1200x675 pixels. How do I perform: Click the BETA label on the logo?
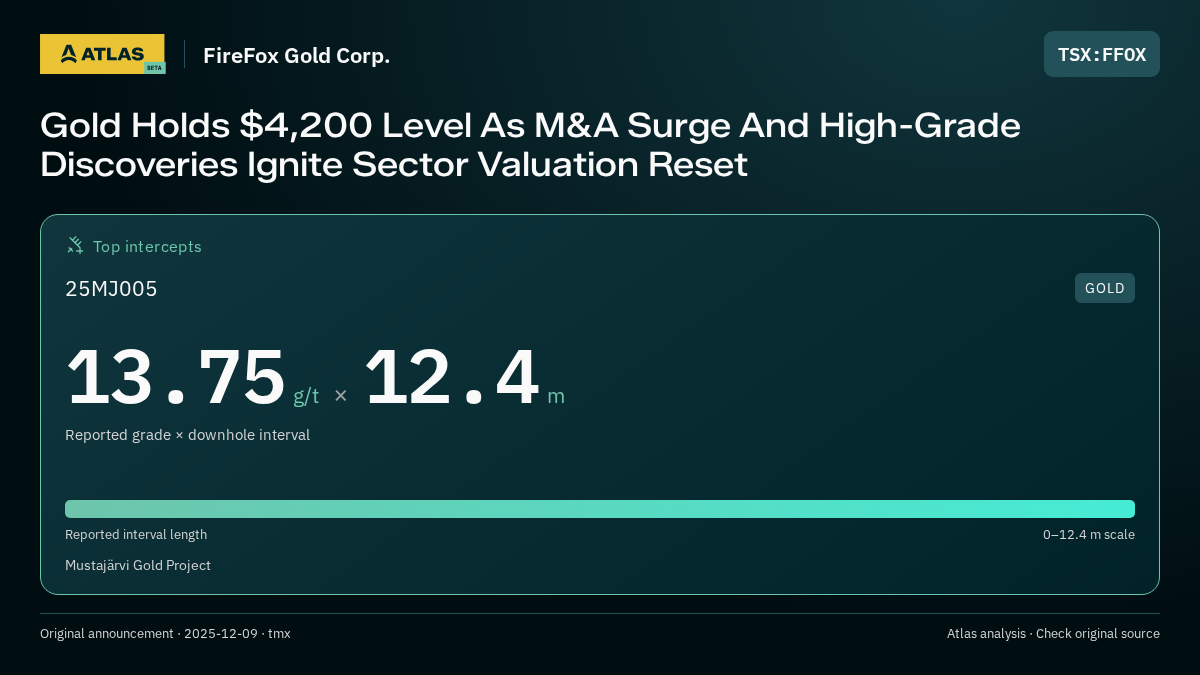154,68
